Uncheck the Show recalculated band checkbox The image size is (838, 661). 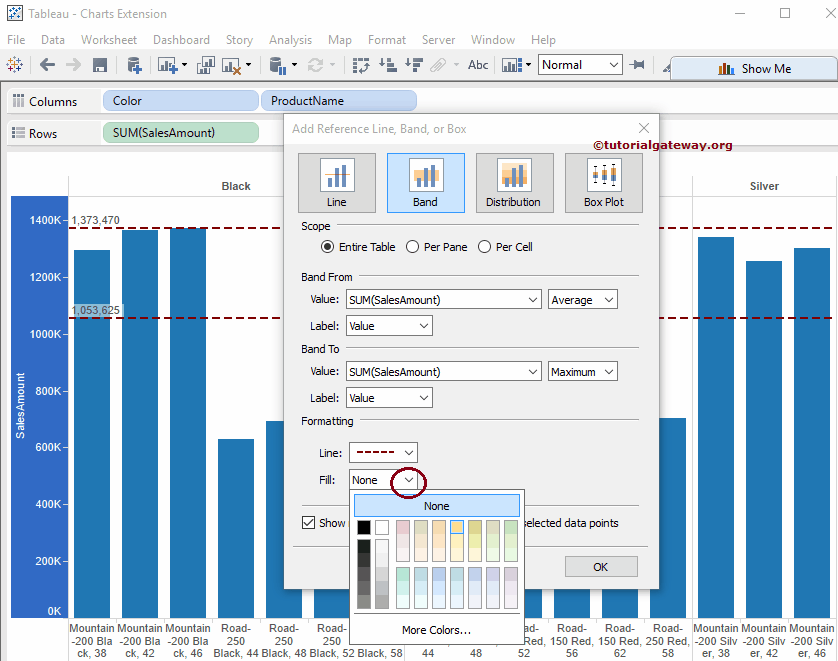(309, 523)
